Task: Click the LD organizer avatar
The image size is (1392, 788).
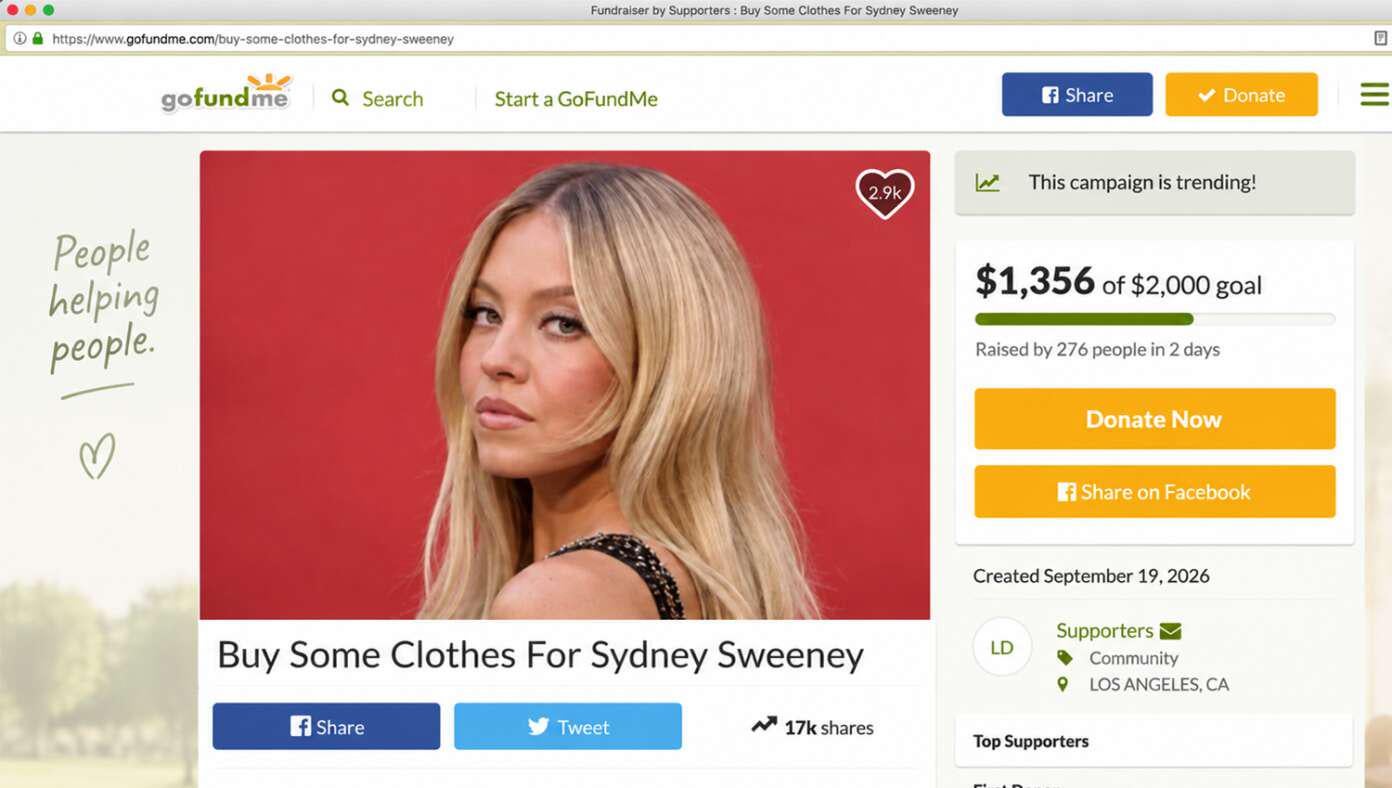Action: [x=1002, y=647]
